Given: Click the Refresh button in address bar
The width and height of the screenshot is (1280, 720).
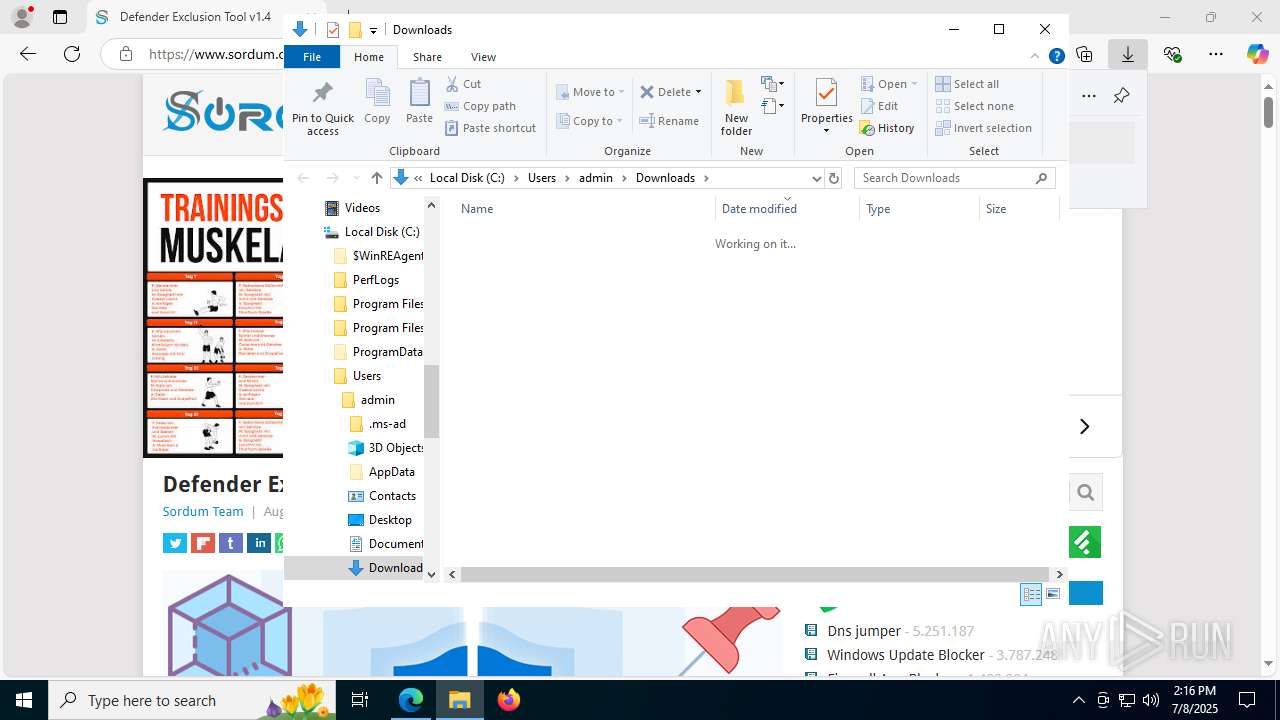Looking at the screenshot, I should (834, 178).
